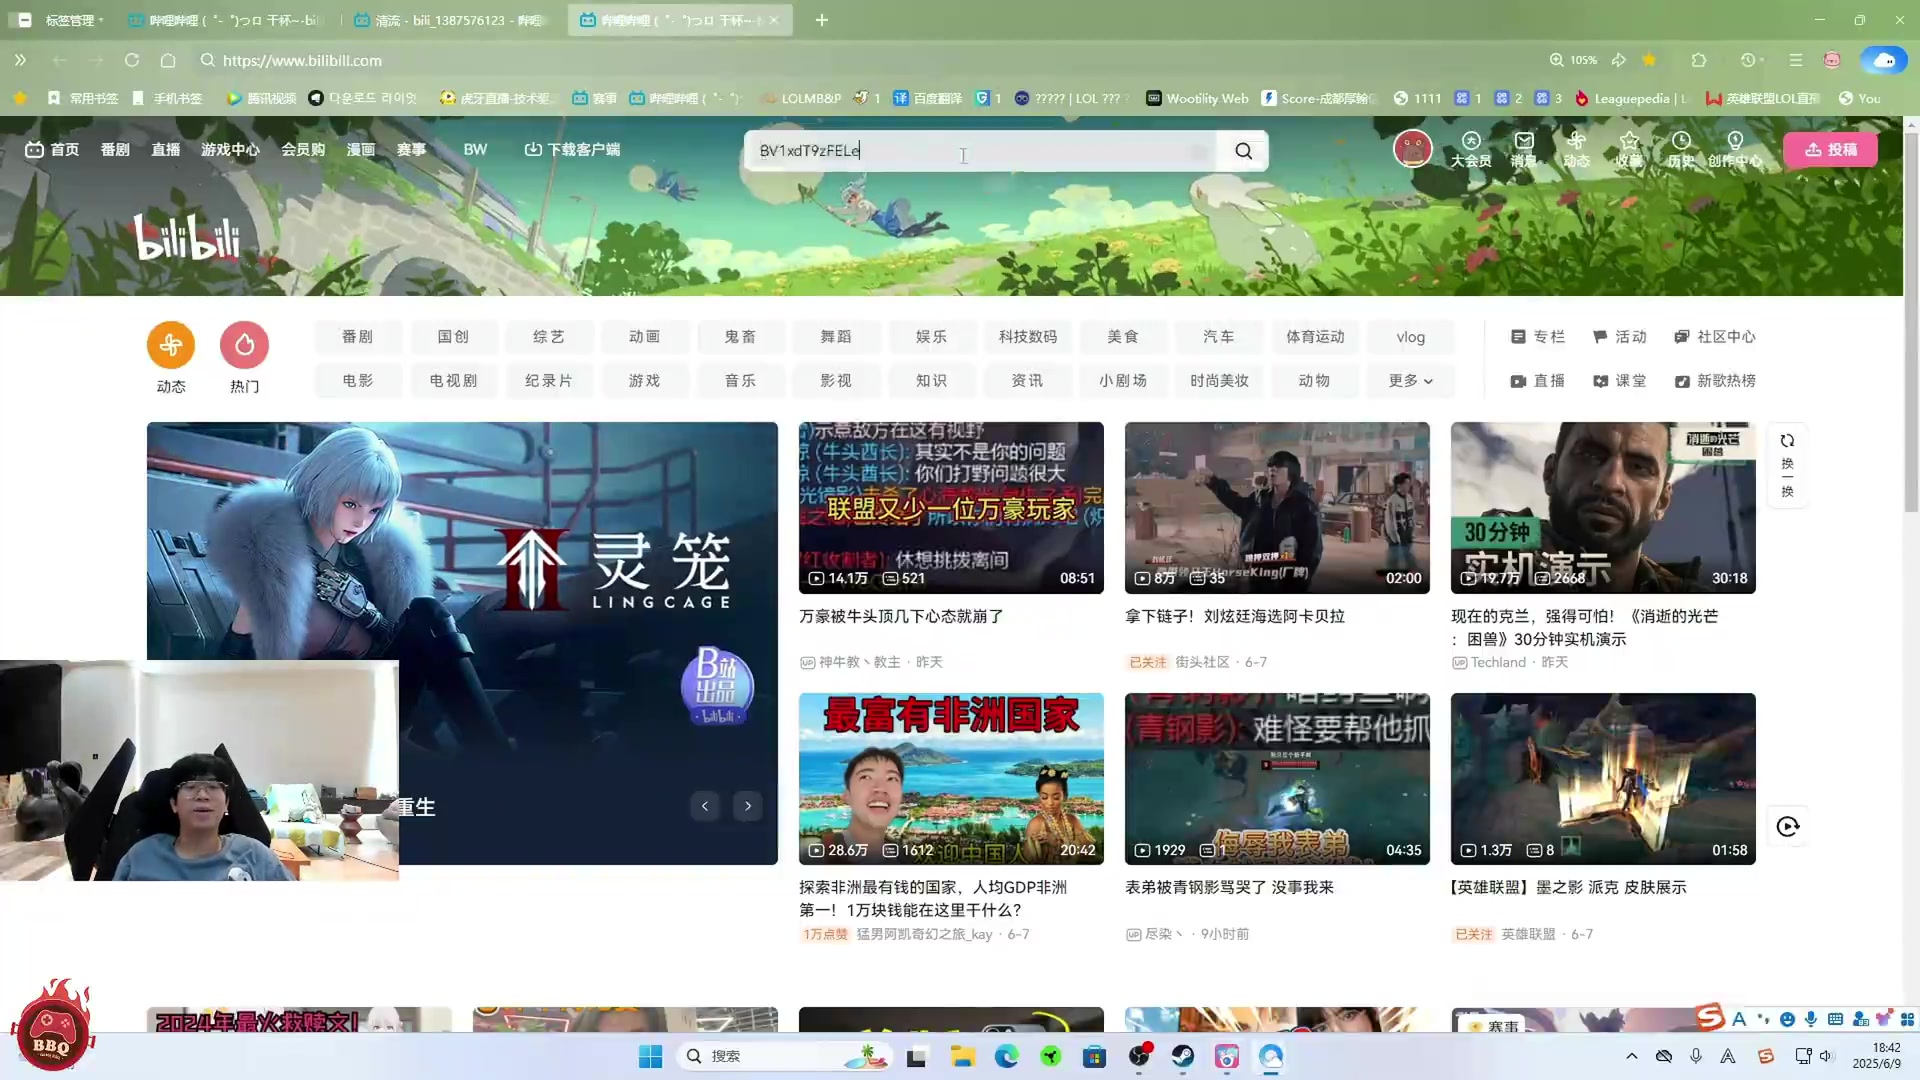Screen dimensions: 1920x1080
Task: Open the Bilibili client from the taskbar
Action: click(x=1226, y=1056)
